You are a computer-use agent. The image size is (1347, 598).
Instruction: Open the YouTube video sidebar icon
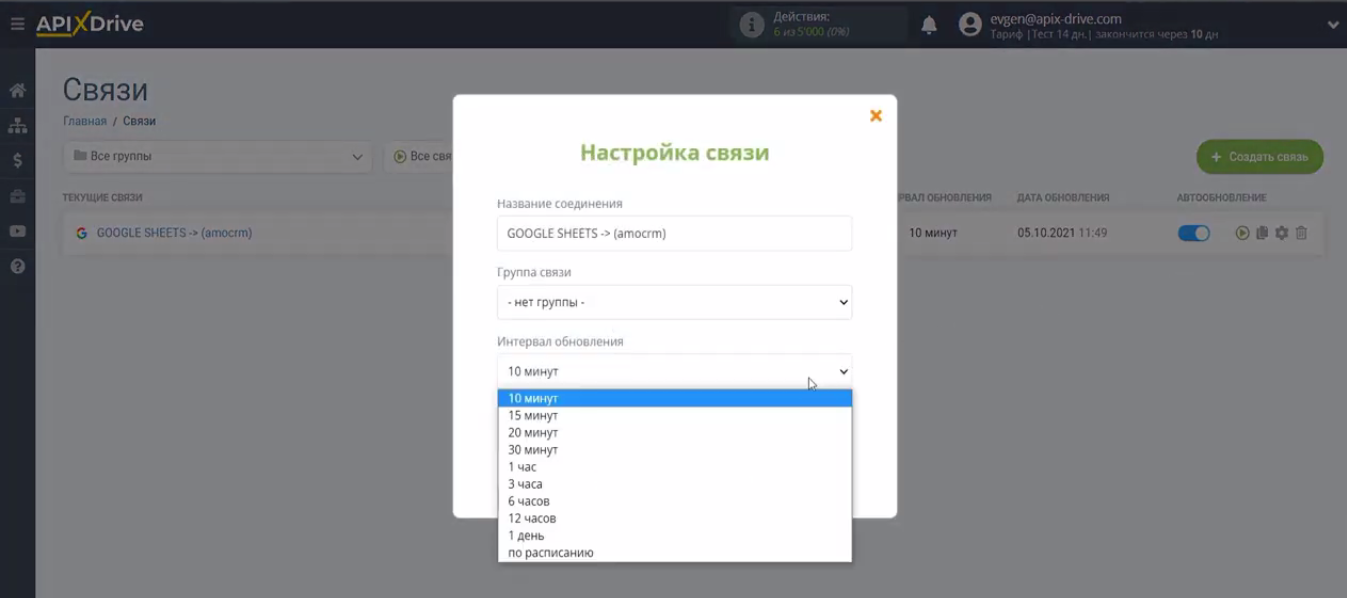tap(17, 231)
